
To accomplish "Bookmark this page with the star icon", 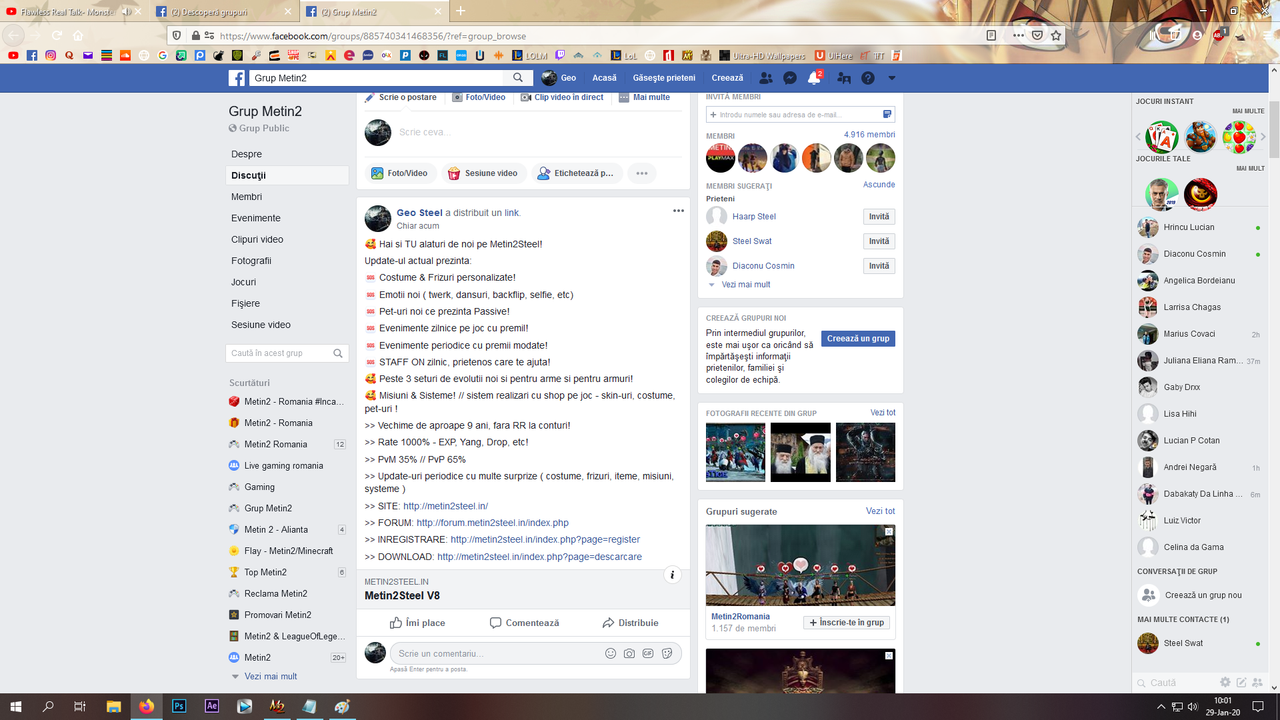I will coord(1056,35).
